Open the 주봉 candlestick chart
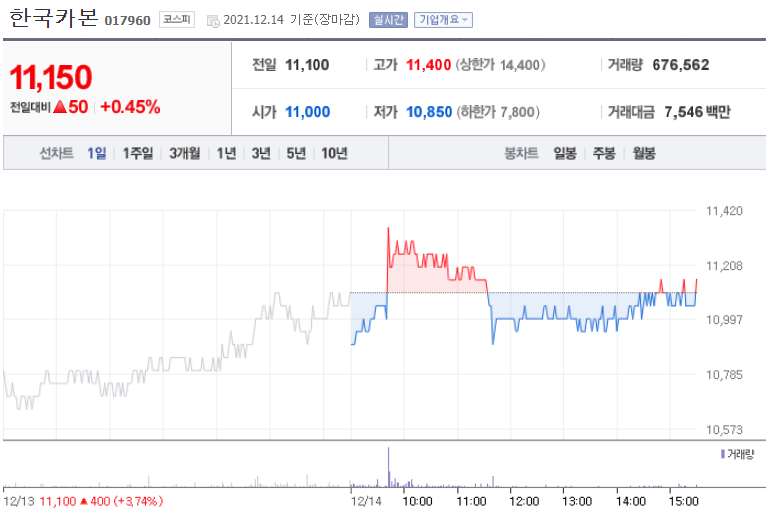766x525 pixels. [x=604, y=153]
